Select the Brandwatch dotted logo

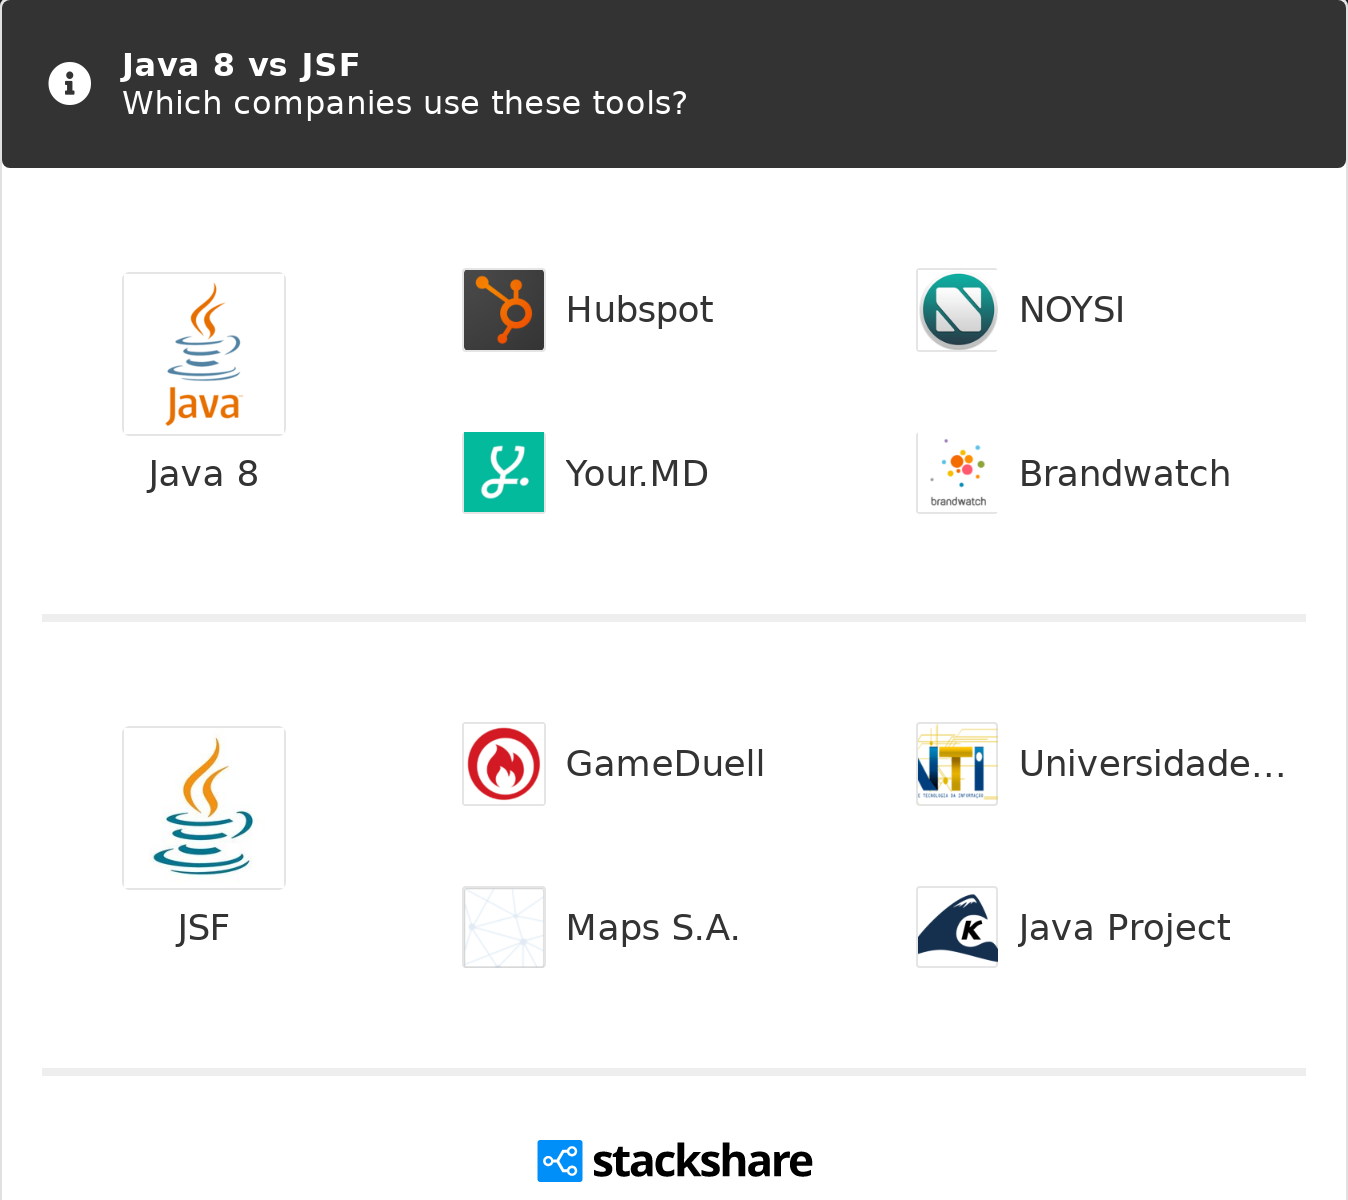(957, 472)
